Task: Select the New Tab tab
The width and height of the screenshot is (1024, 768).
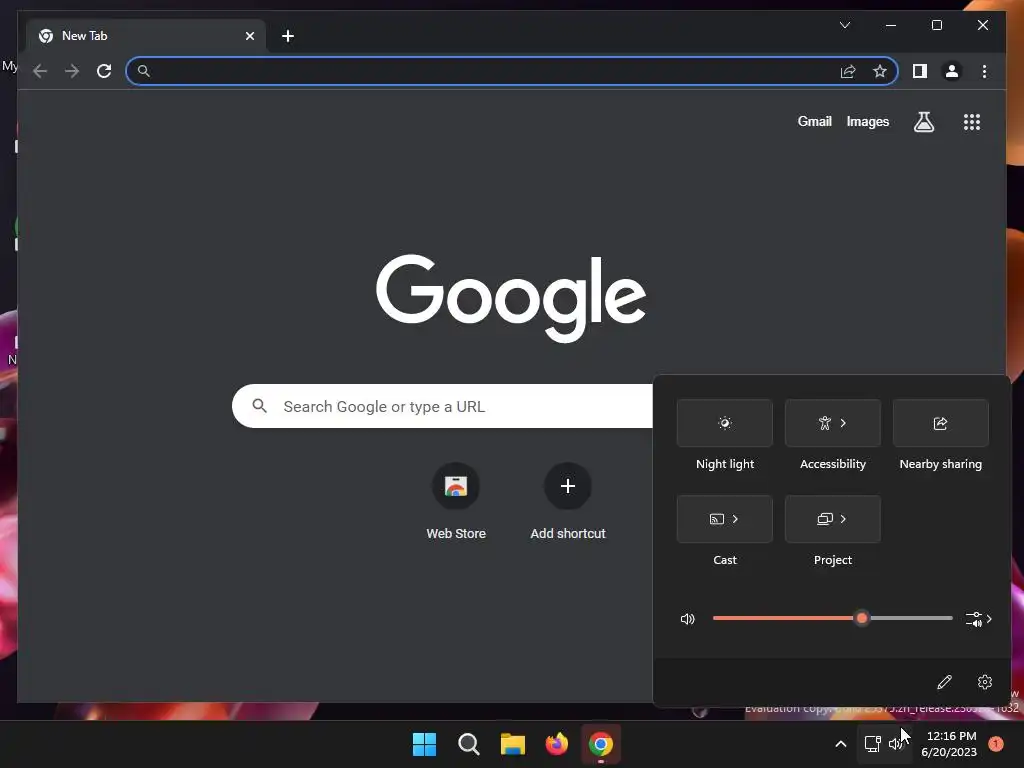Action: click(x=145, y=36)
